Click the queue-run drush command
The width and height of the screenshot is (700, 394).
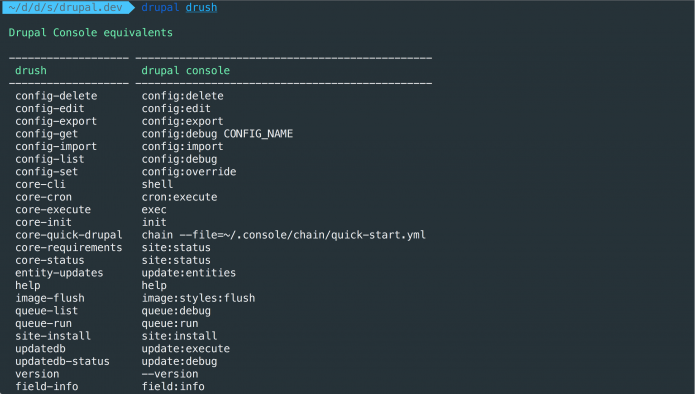[x=43, y=323]
